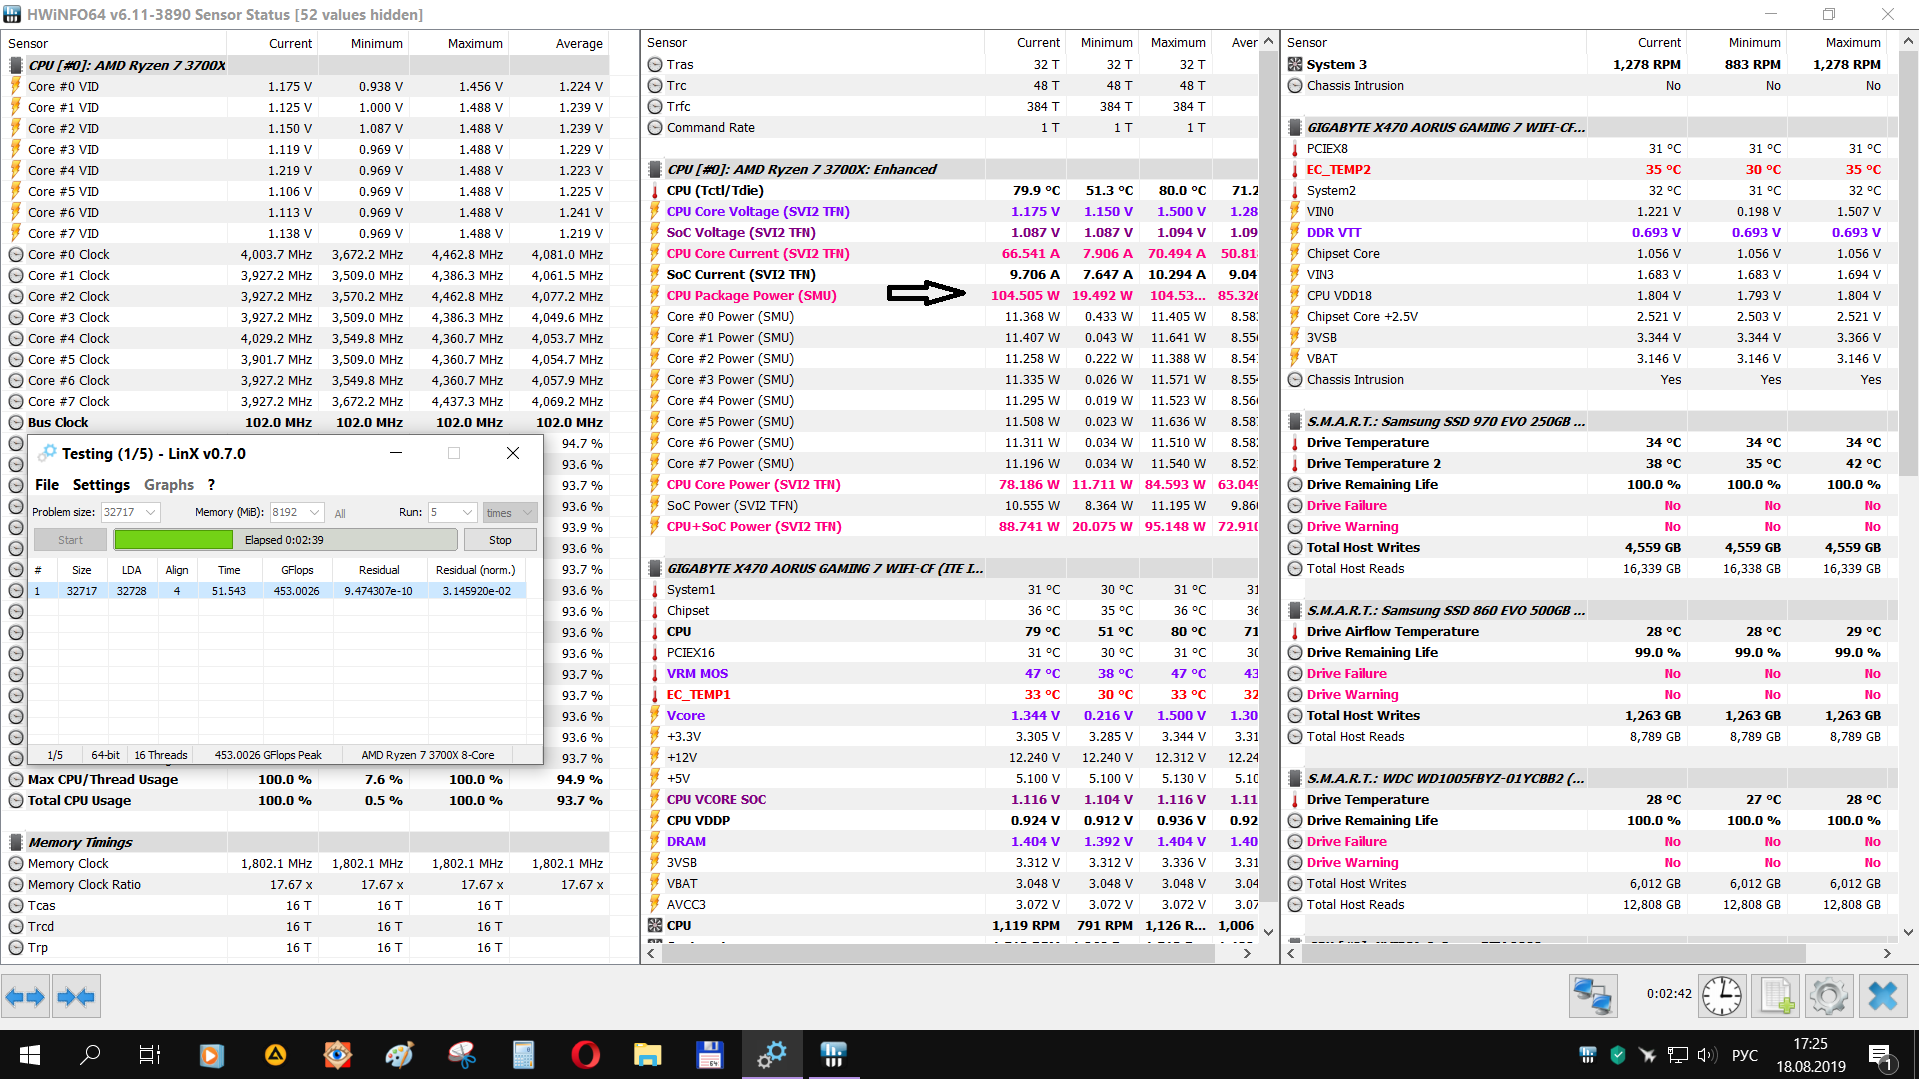Select the 'CPU [#0]: AMD Ryzen 7 3700X' group header
This screenshot has width=1919, height=1079.
pos(127,65)
